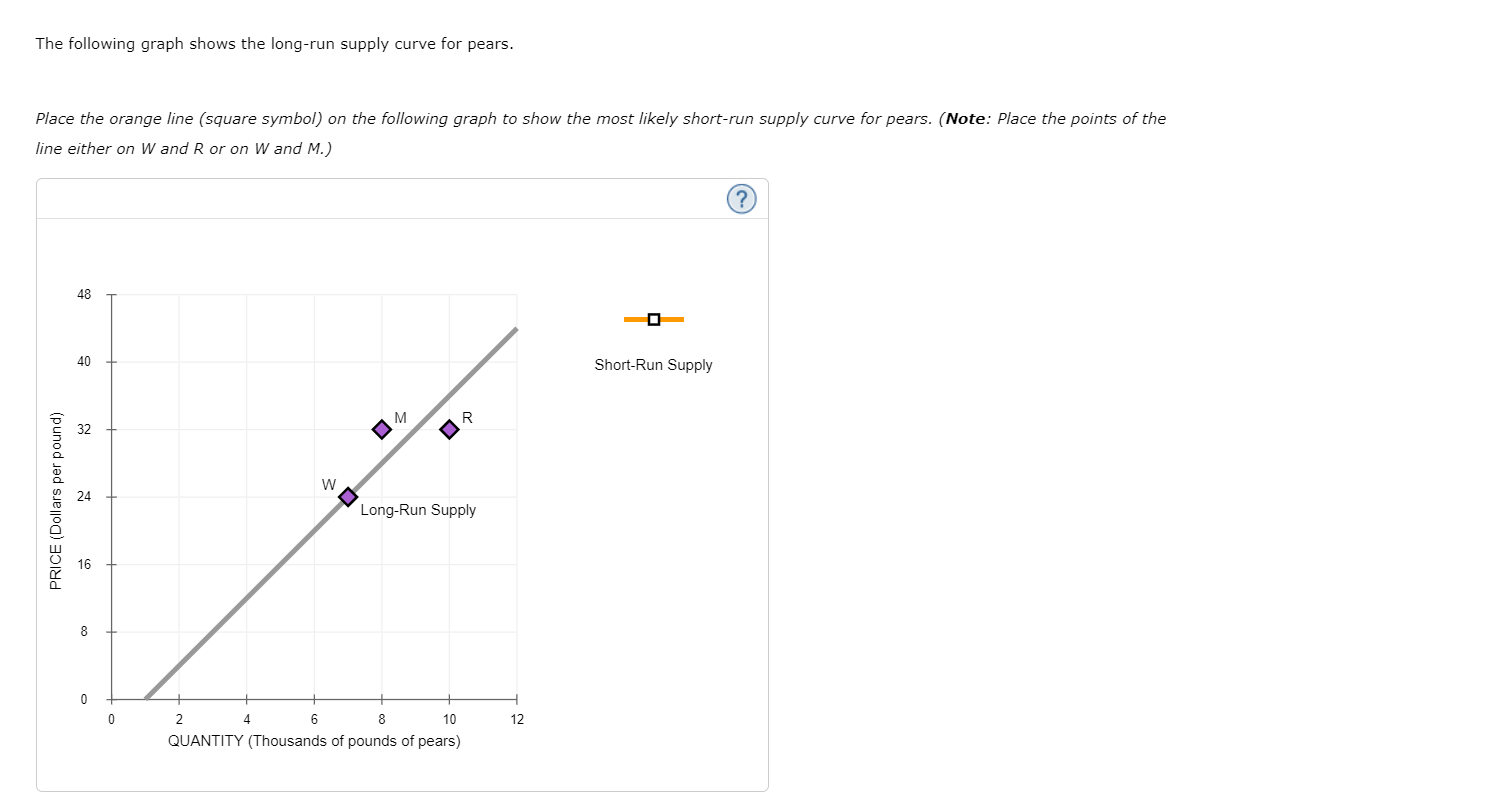The image size is (1506, 808).
Task: Click the first sentence about pears
Action: tap(275, 45)
